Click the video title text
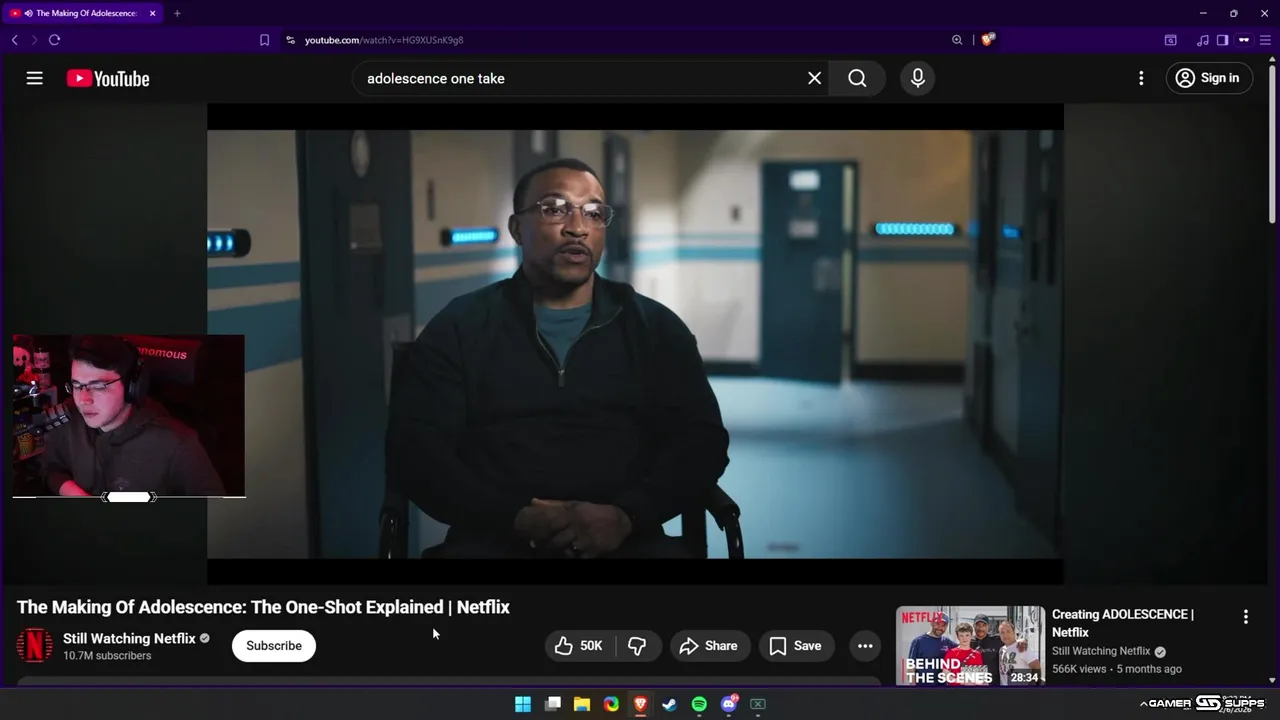Viewport: 1280px width, 720px height. click(263, 607)
